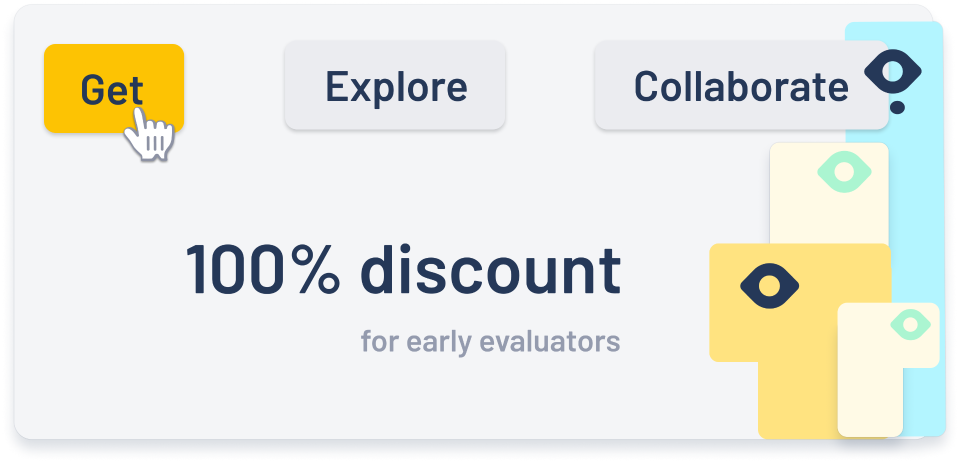Click the dark dot below the top eye
The image size is (960, 463).
click(897, 107)
